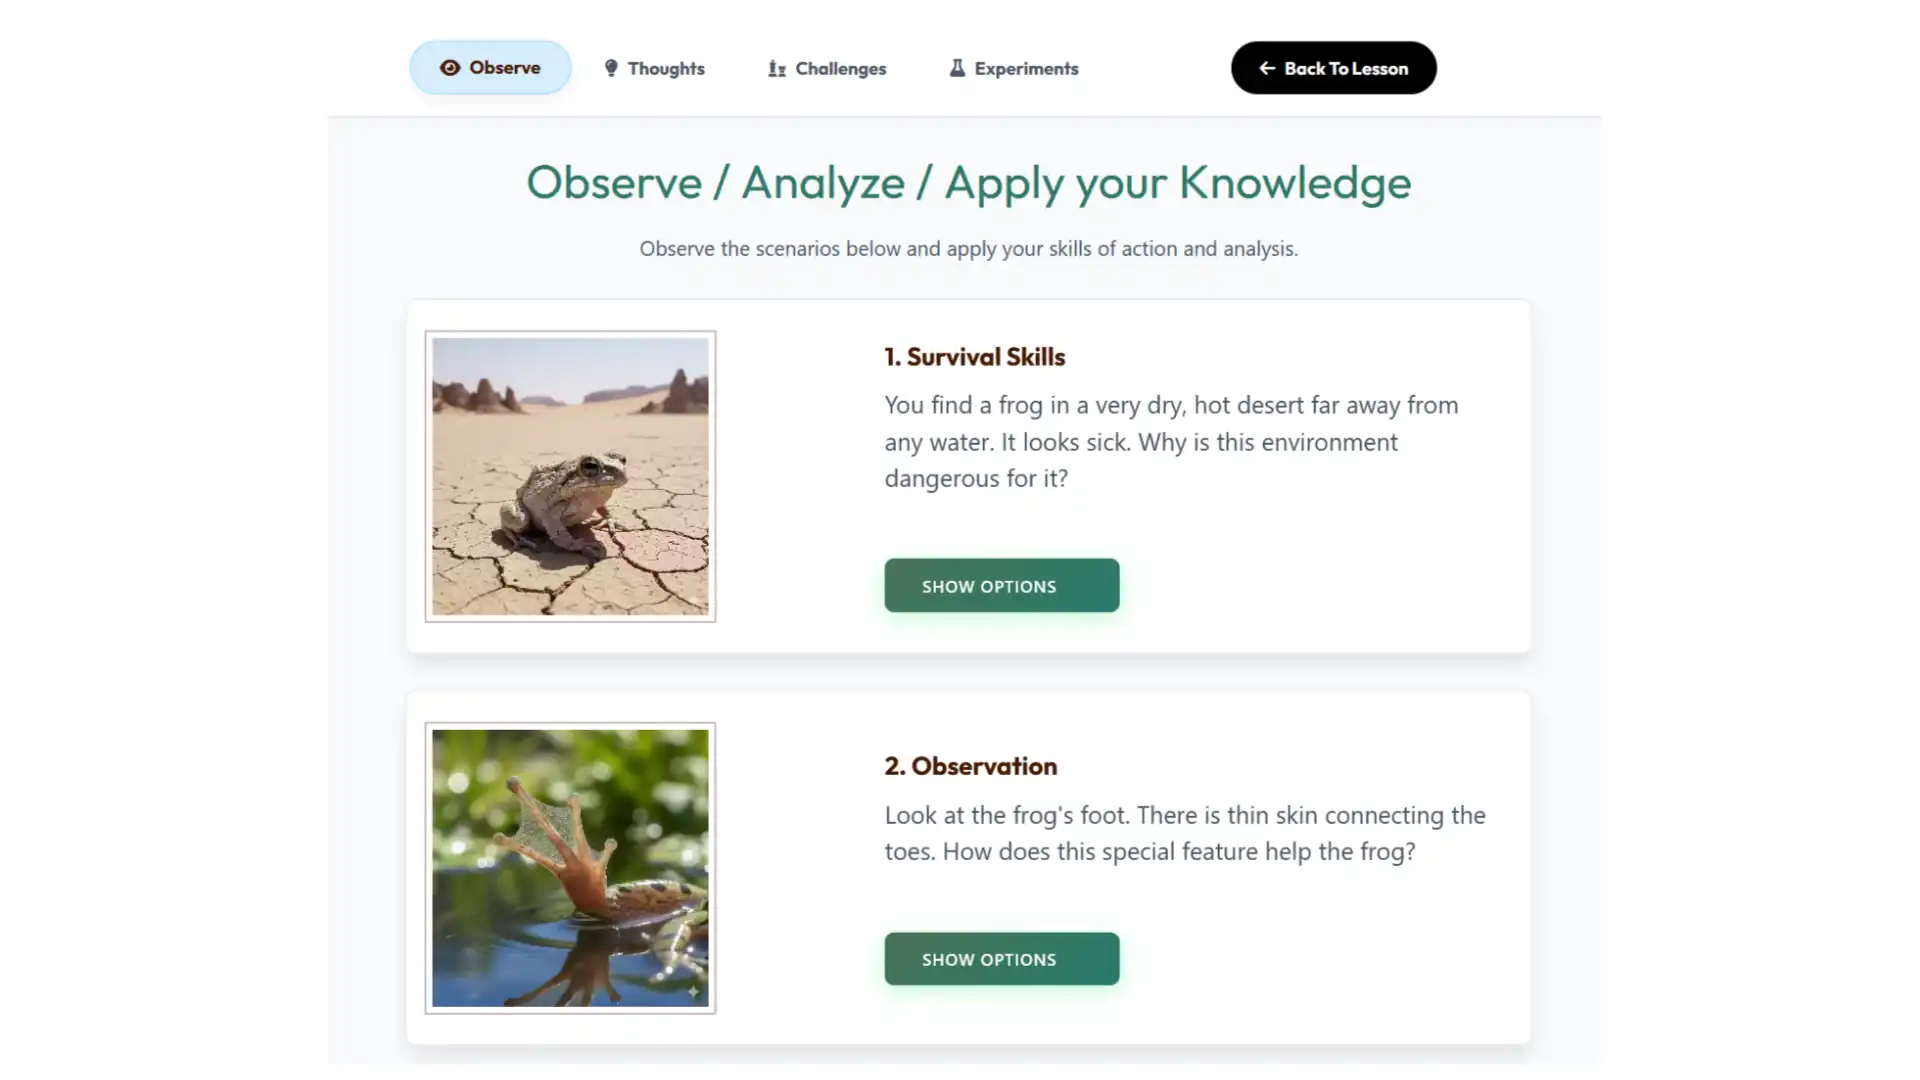Open the Challenges tab
The image size is (1920, 1080).
(840, 68)
